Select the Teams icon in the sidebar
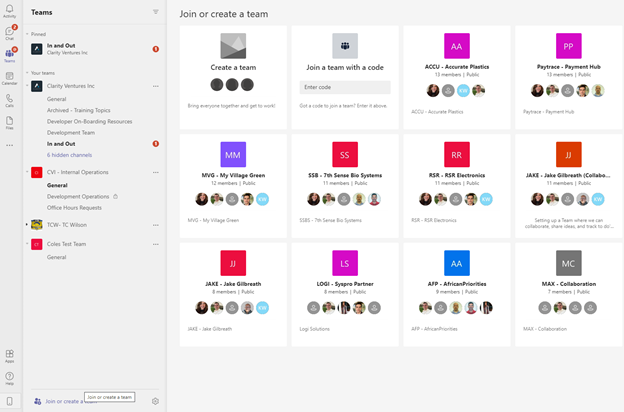This screenshot has height=412, width=624. [10, 55]
